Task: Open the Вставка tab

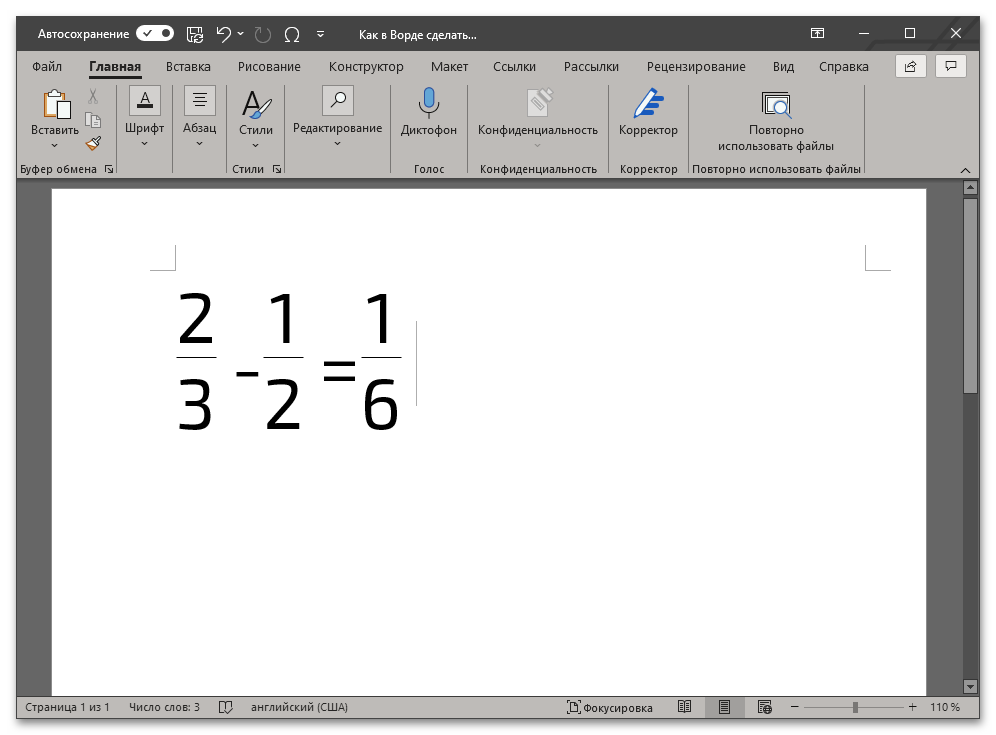Action: click(188, 67)
